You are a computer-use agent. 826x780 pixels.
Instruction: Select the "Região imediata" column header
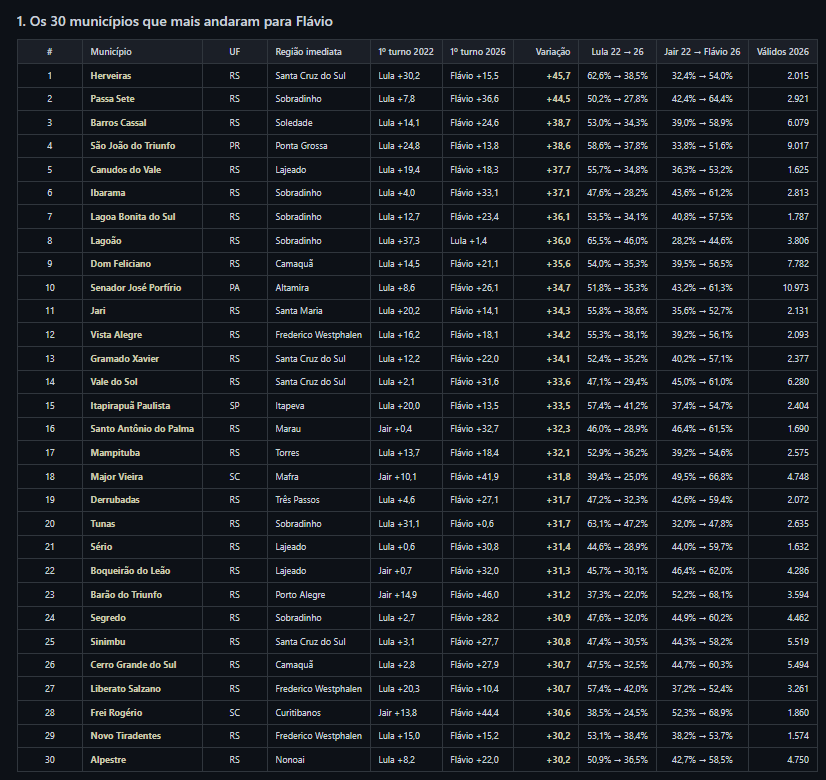coord(308,52)
